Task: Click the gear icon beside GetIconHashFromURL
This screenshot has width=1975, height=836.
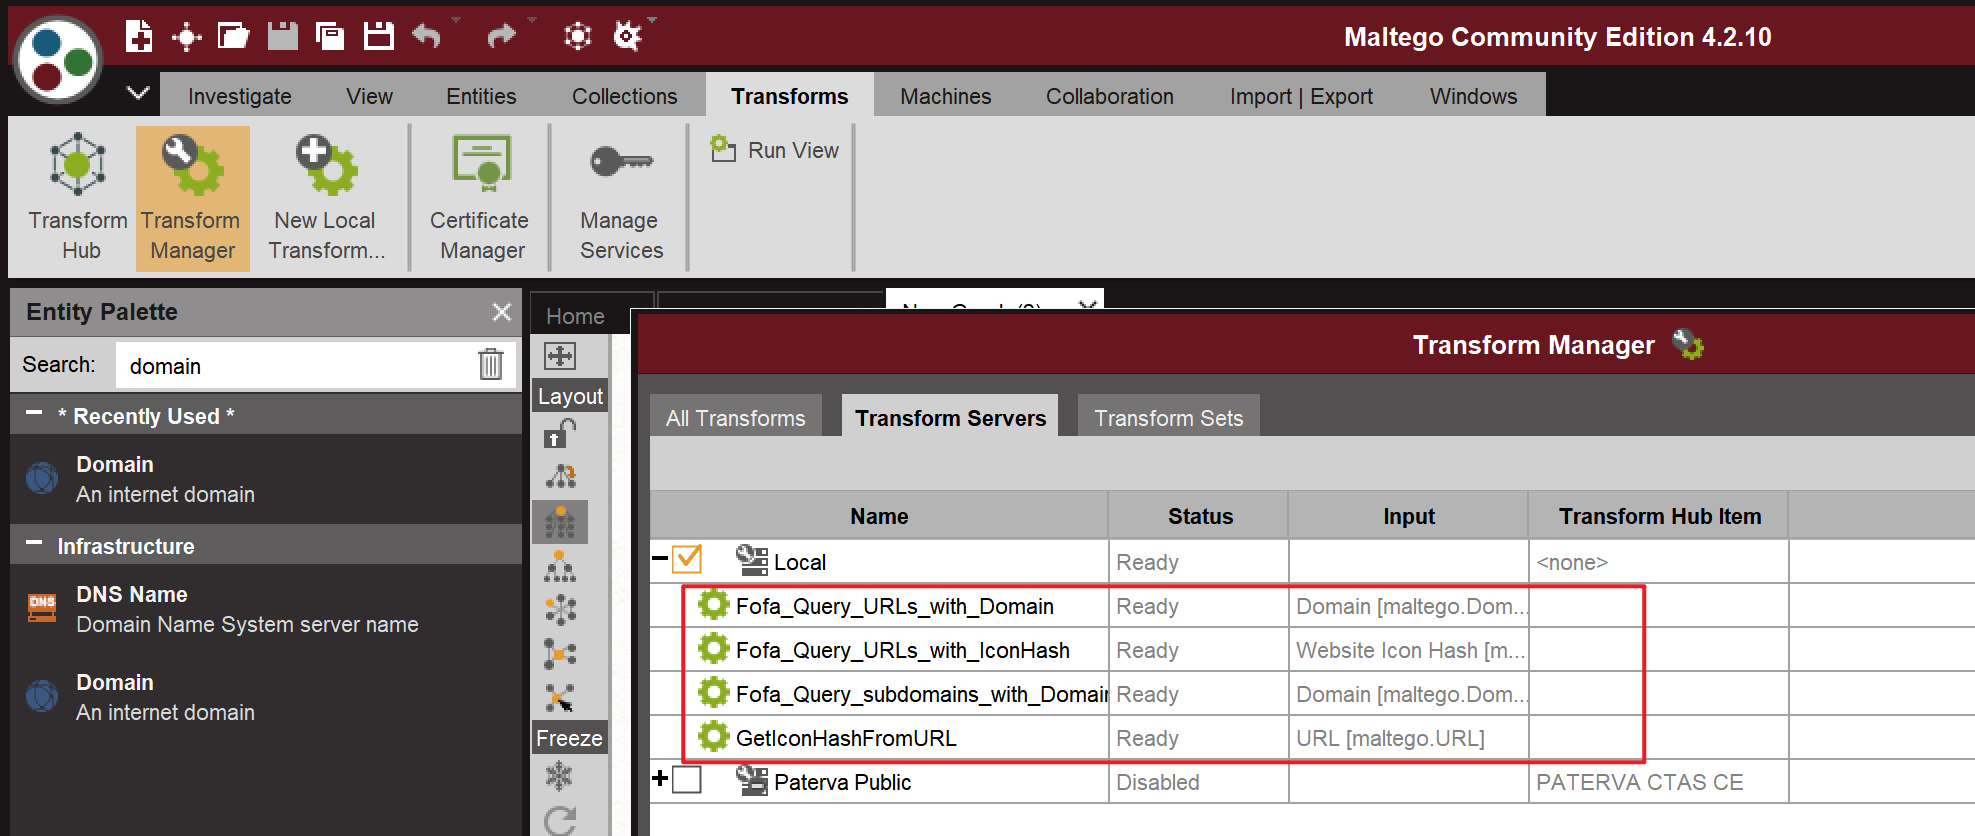Action: click(x=713, y=737)
